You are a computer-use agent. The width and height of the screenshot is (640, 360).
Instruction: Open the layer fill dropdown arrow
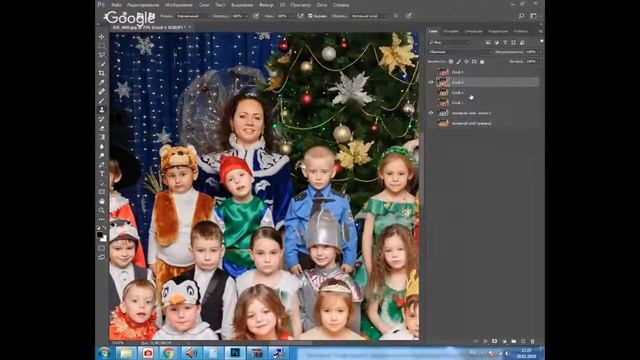(541, 62)
